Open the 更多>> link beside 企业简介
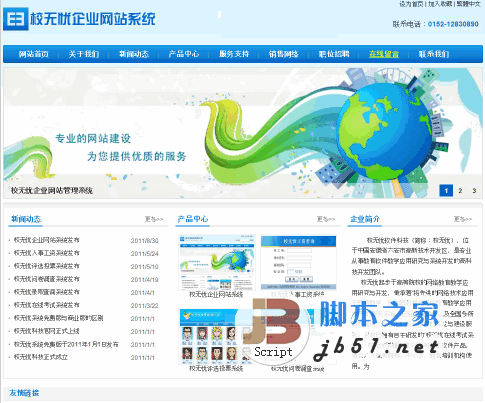Viewport: 485px width, 403px height. [x=463, y=219]
